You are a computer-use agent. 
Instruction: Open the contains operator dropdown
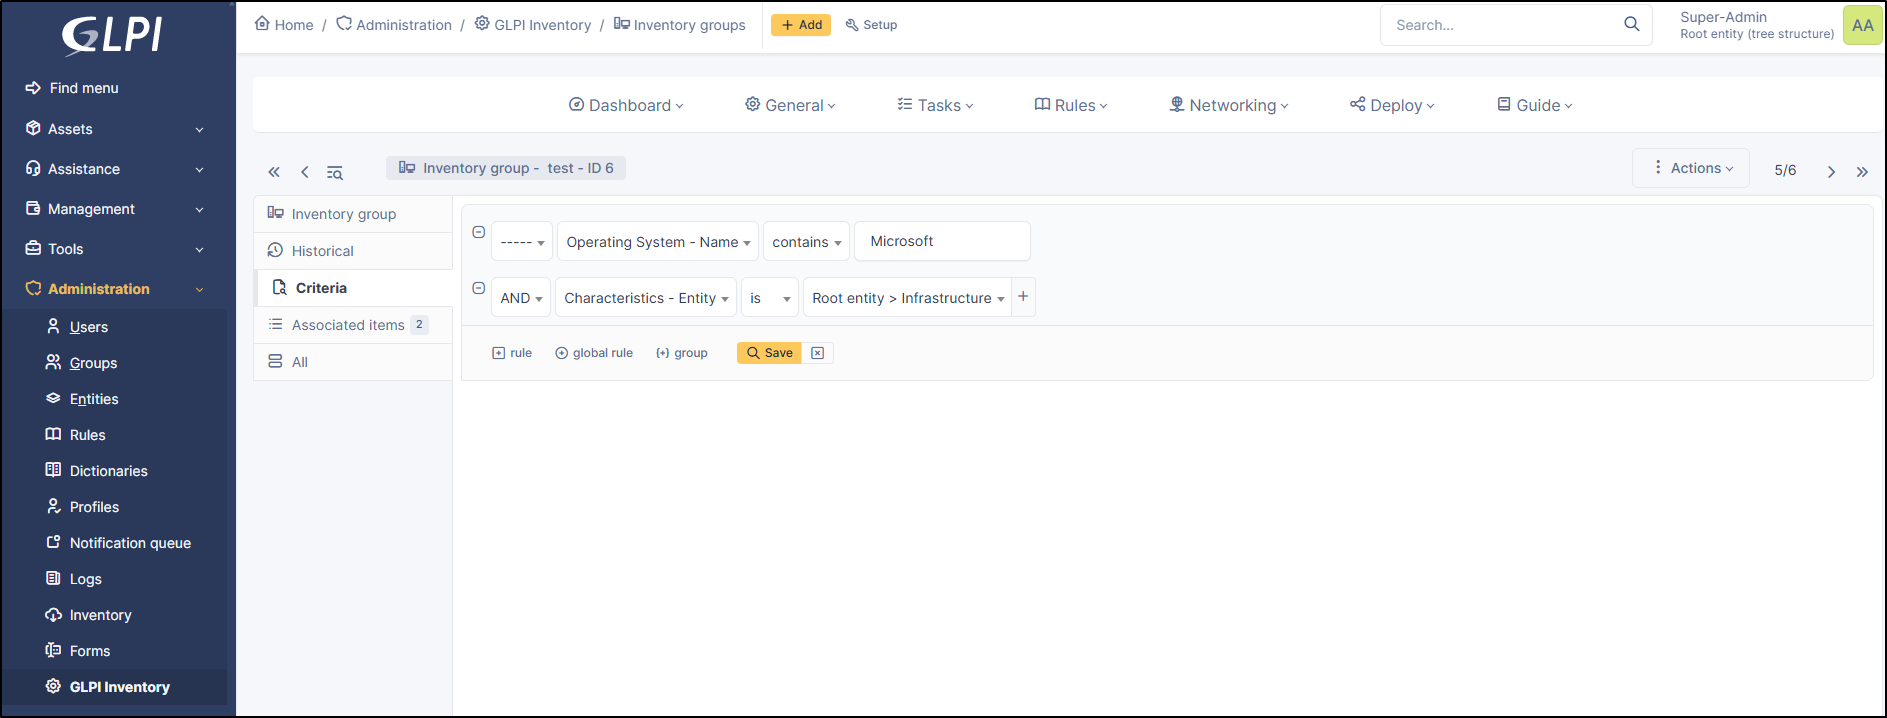806,242
